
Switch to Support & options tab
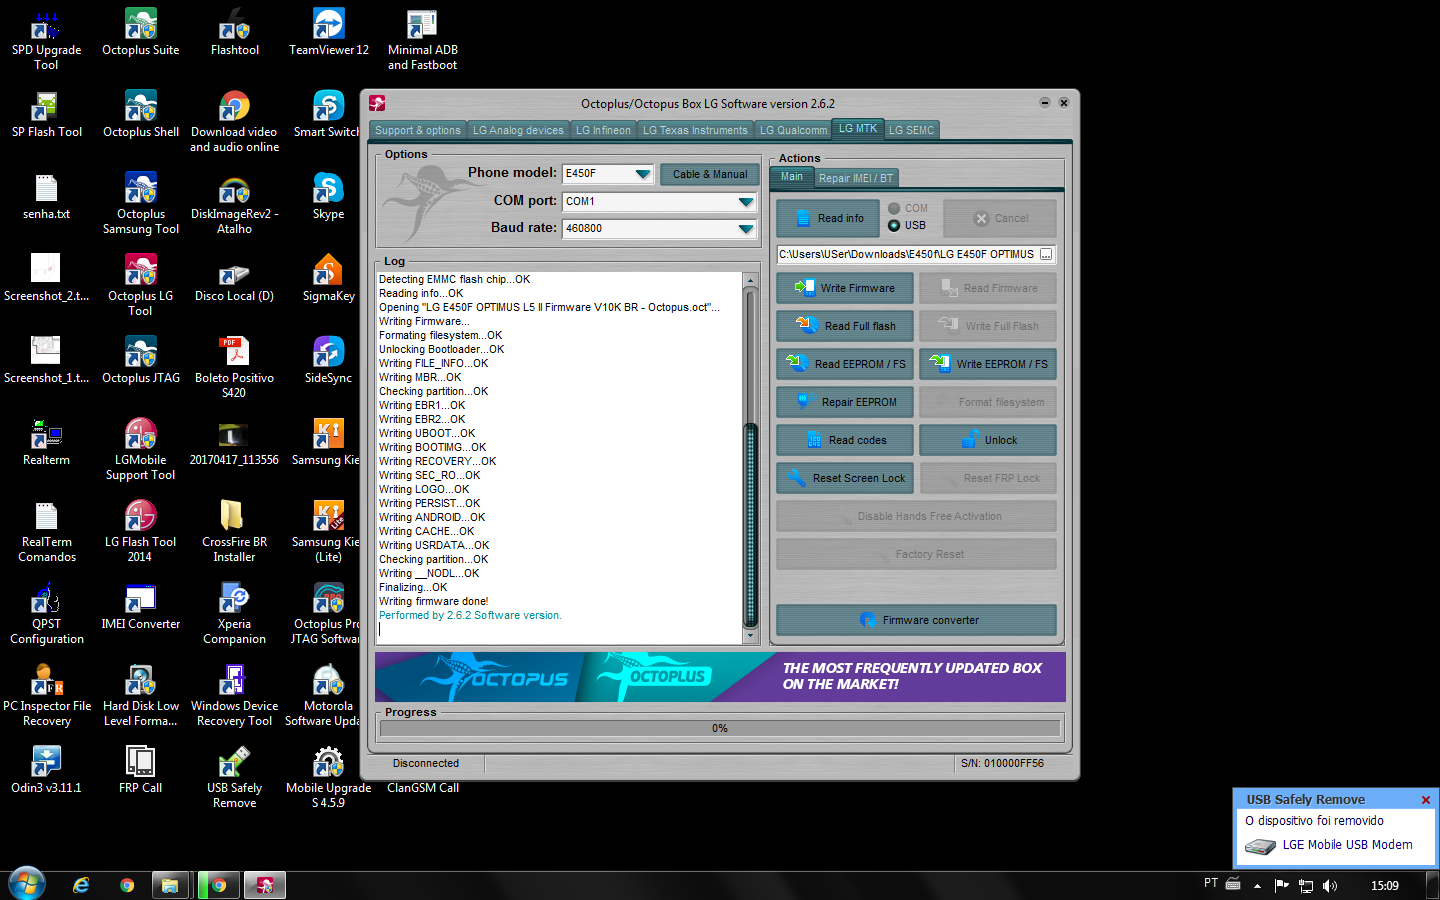(x=418, y=130)
